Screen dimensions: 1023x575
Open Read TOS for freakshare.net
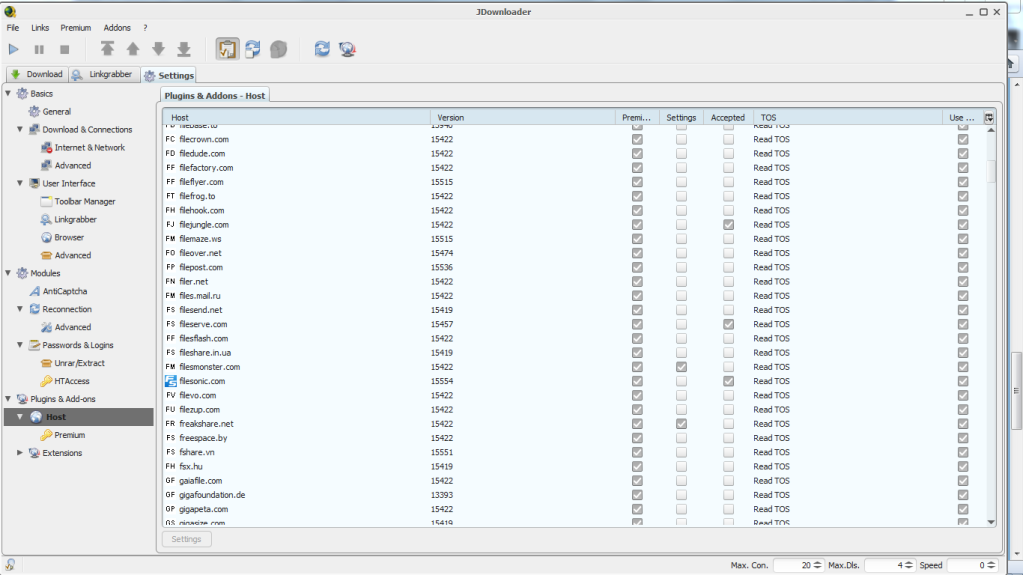pyautogui.click(x=771, y=424)
